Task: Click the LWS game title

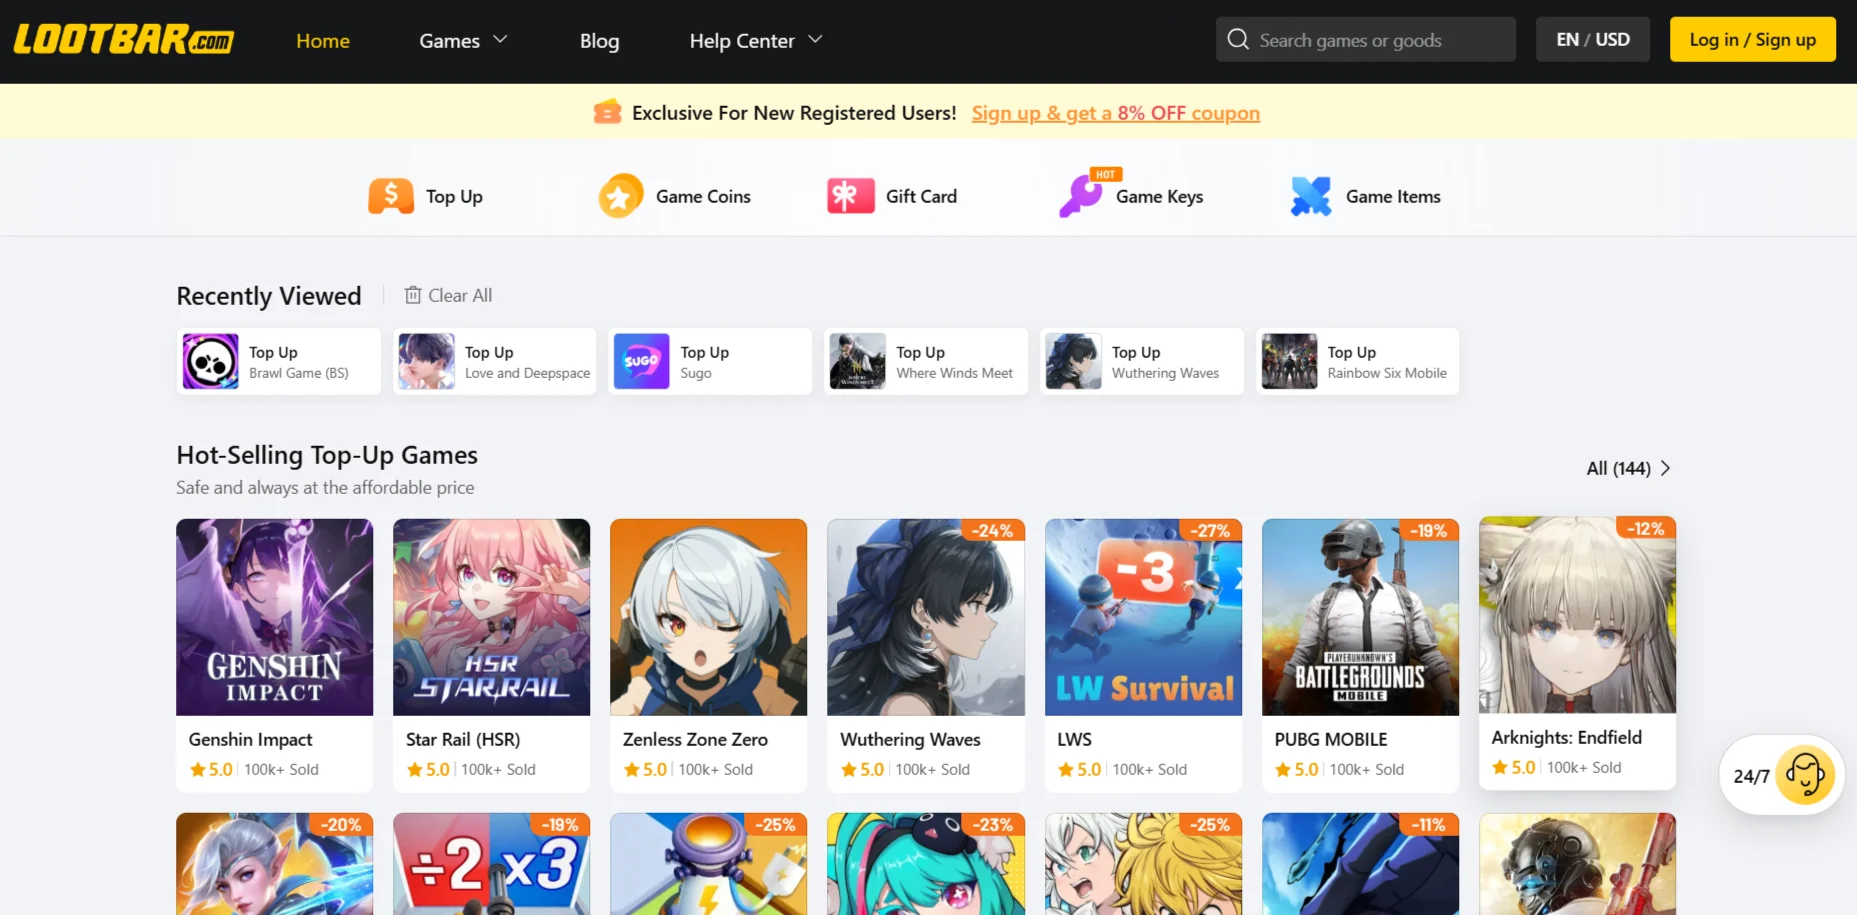Action: tap(1074, 739)
